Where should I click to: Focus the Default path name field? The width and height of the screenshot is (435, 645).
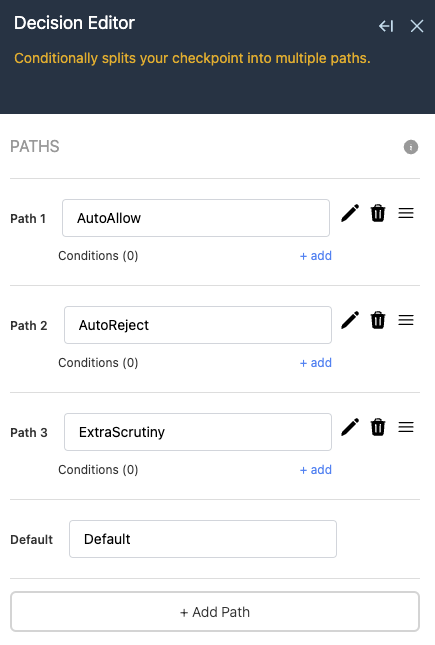203,539
